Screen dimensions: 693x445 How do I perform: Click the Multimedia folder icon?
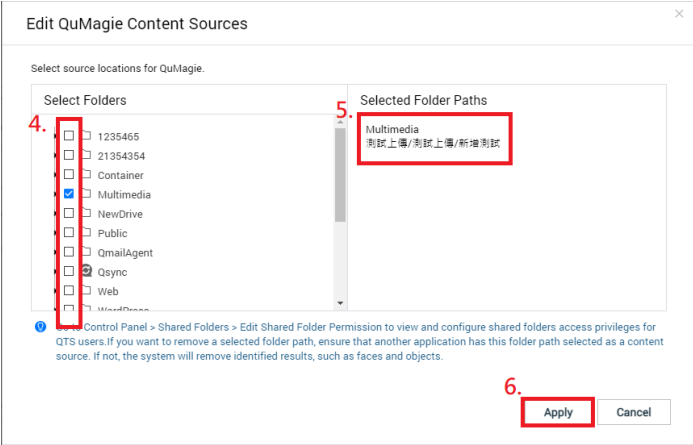[87, 194]
